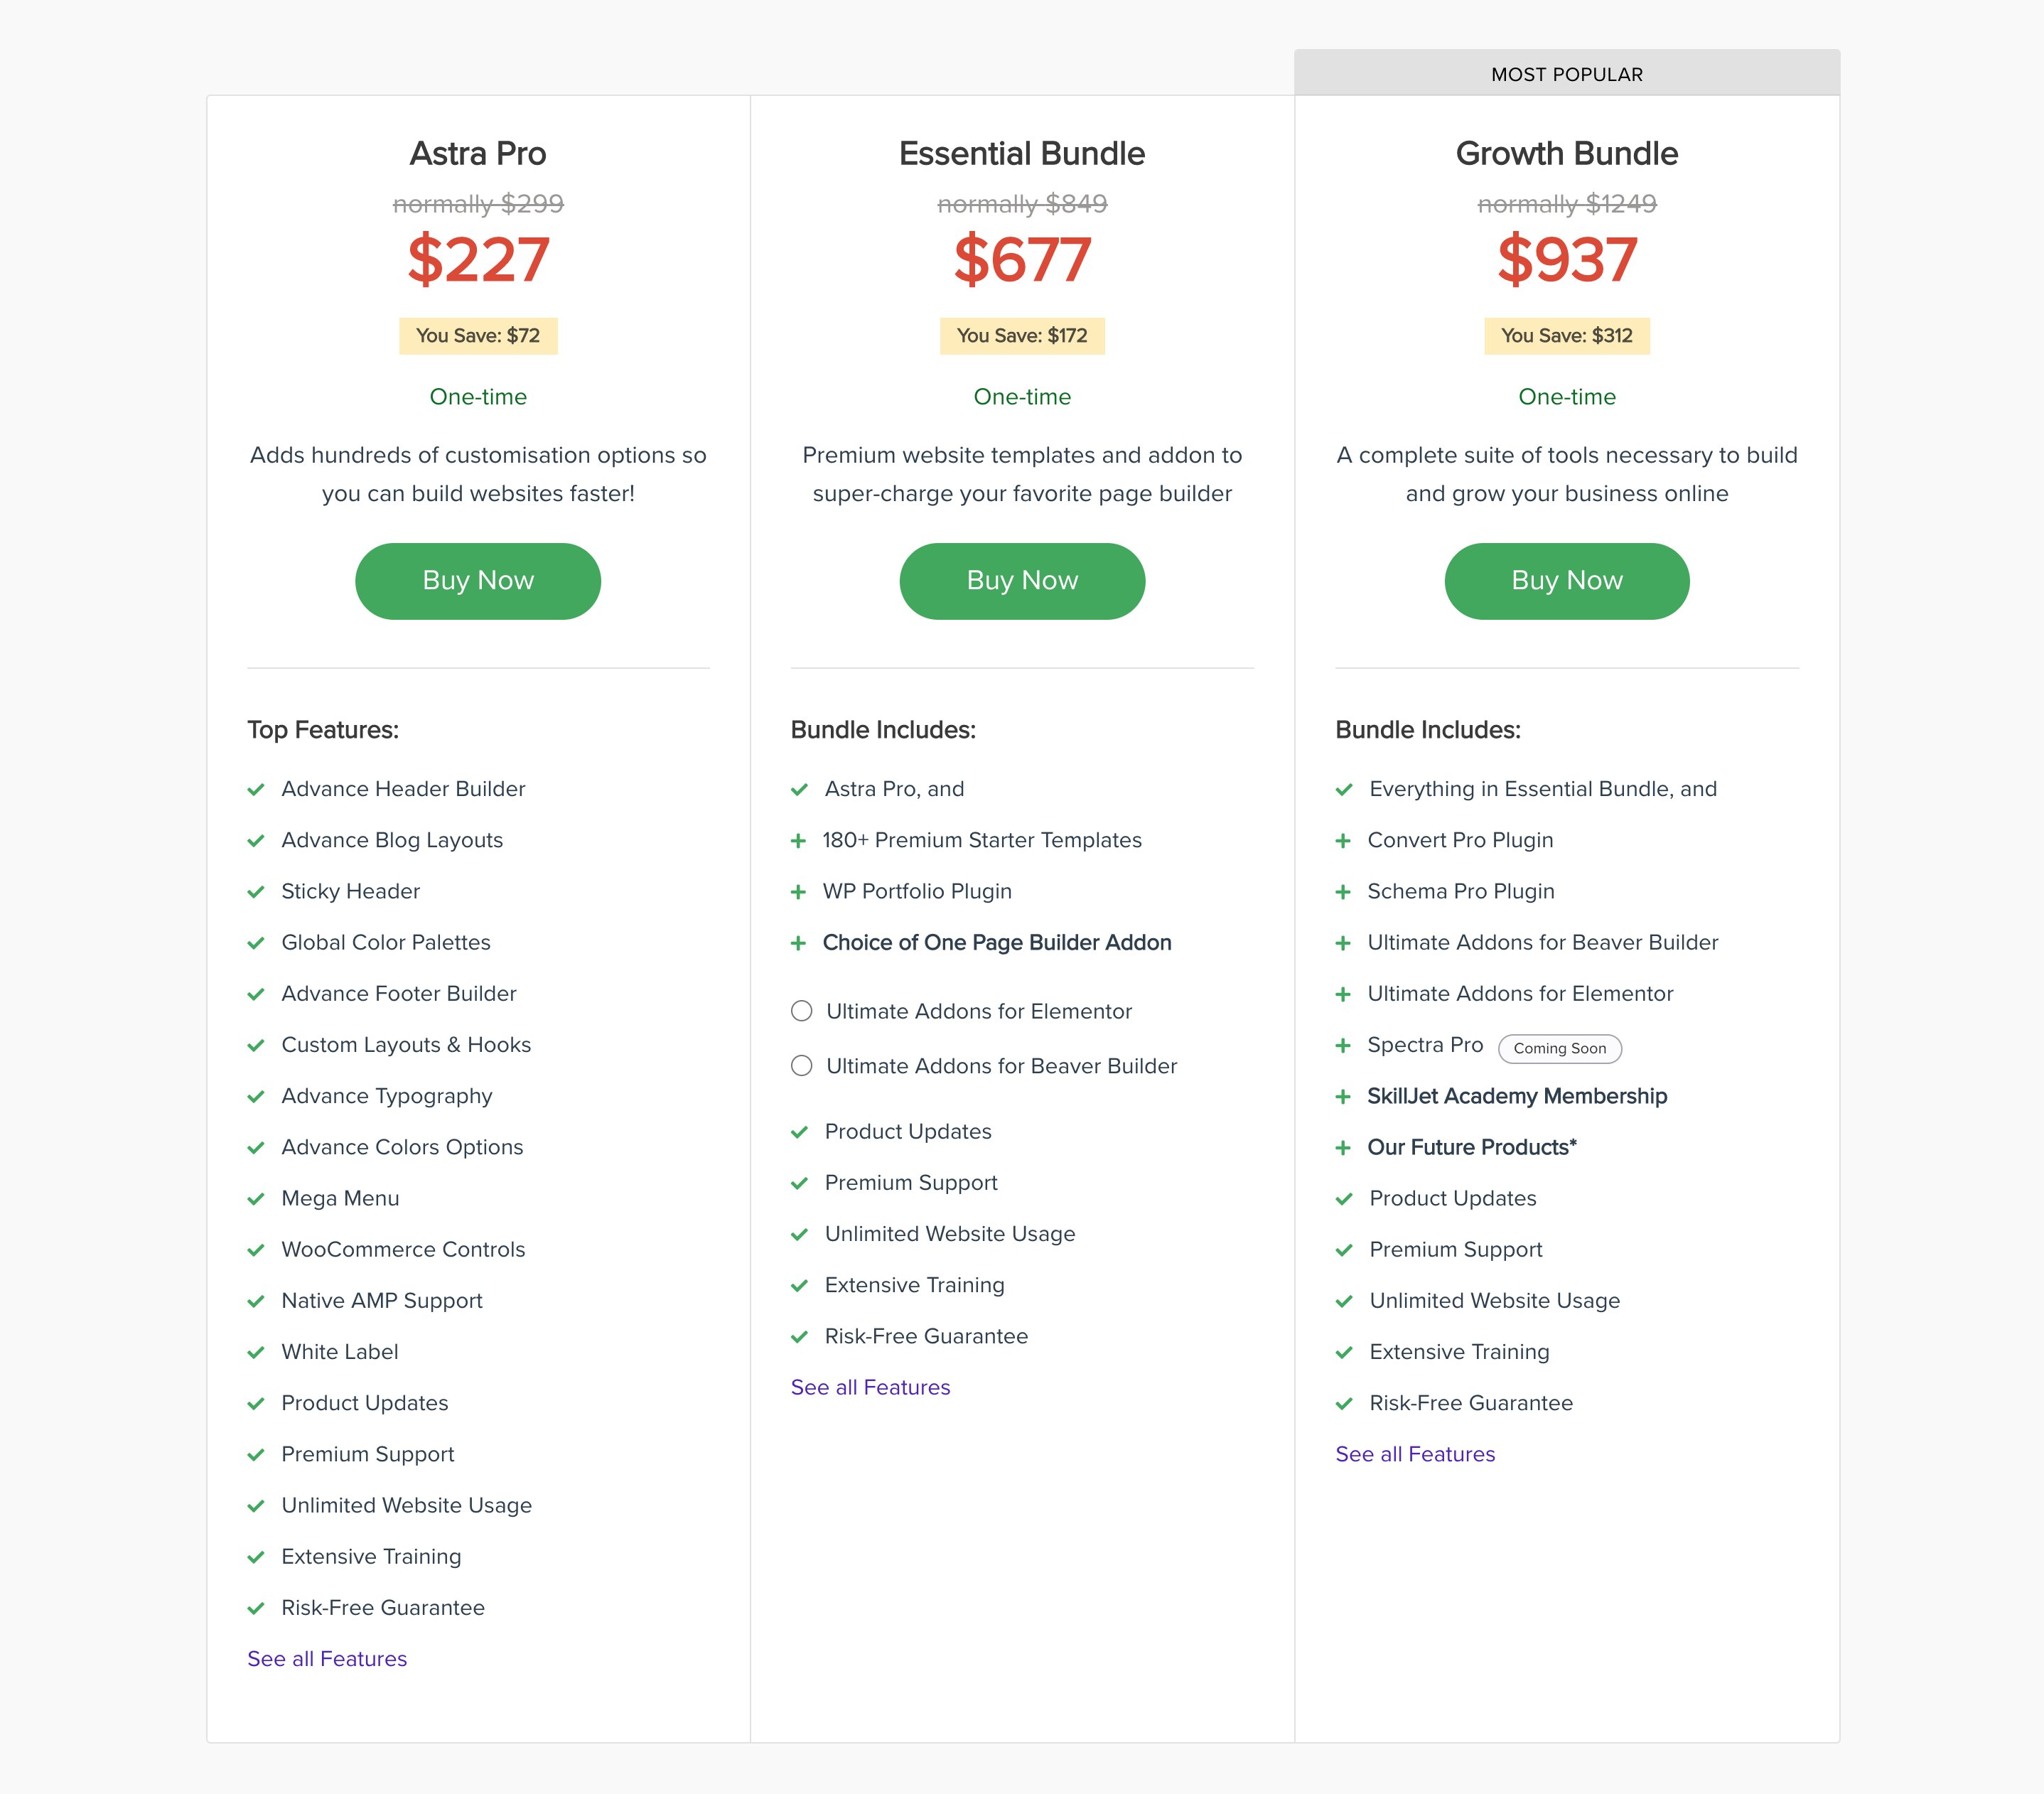Click the plus icon next to SkillJet Academy Membership
This screenshot has height=1794, width=2044.
tap(1344, 1096)
